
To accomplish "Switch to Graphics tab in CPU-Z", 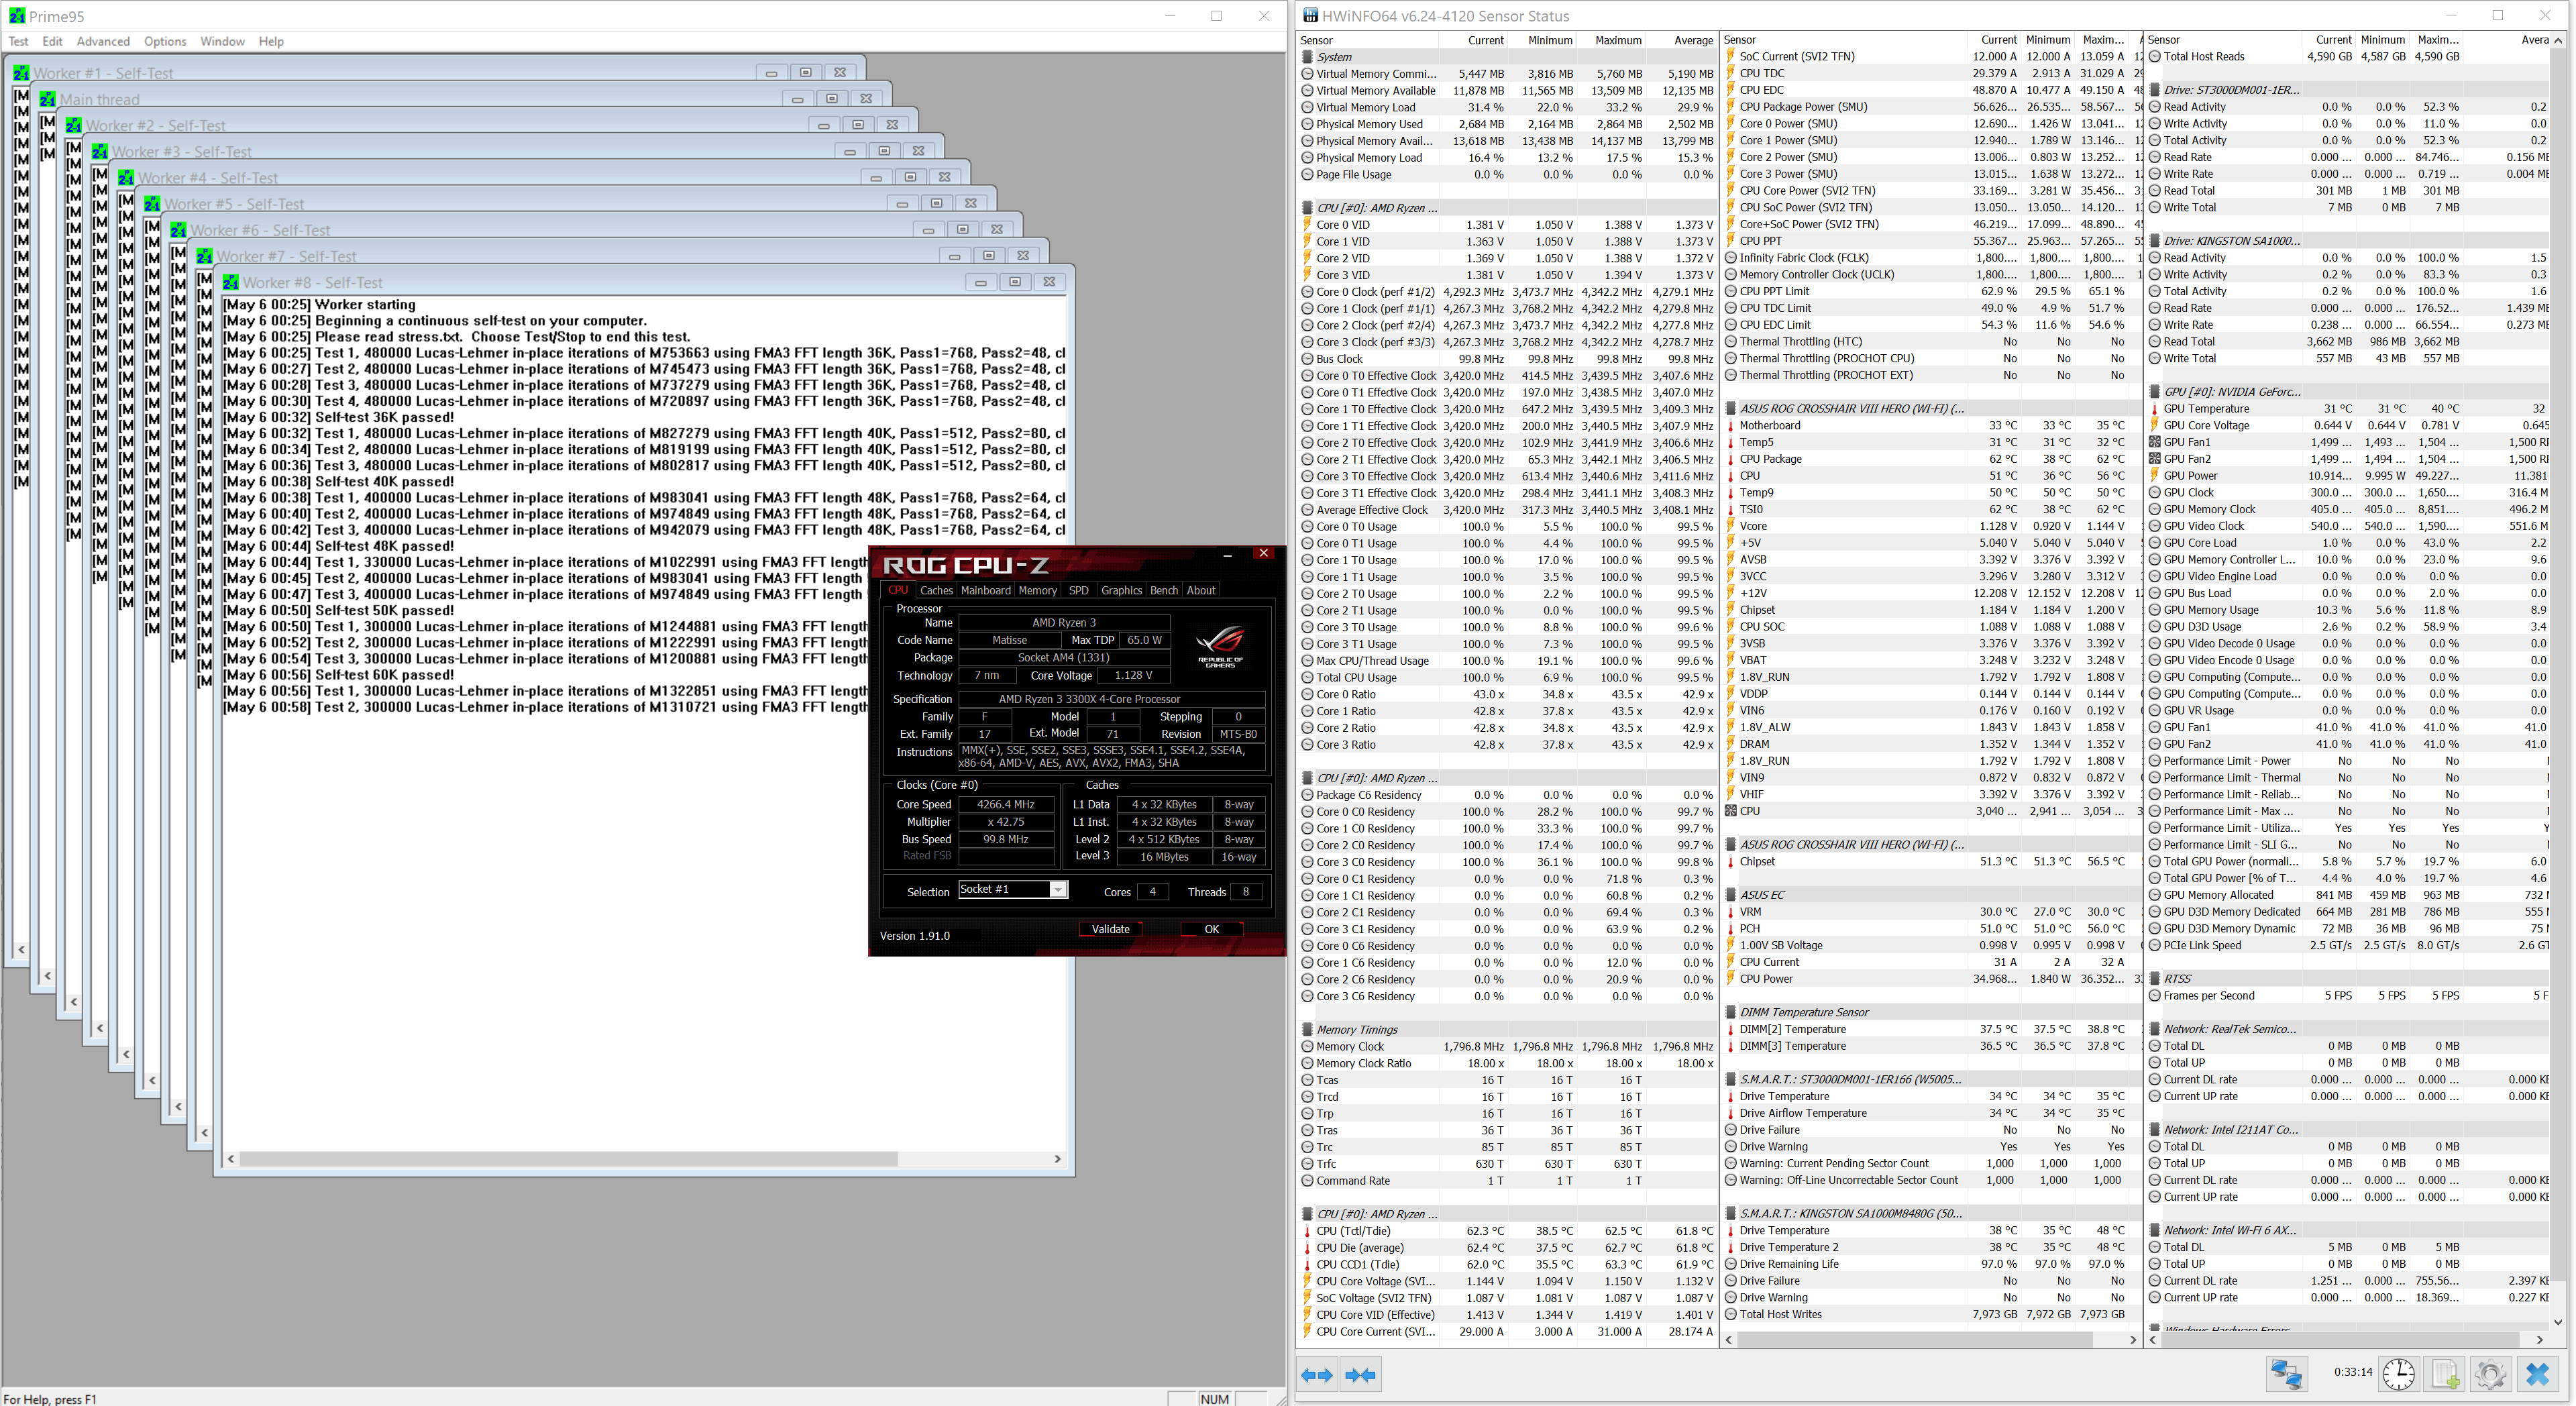I will tap(1121, 590).
